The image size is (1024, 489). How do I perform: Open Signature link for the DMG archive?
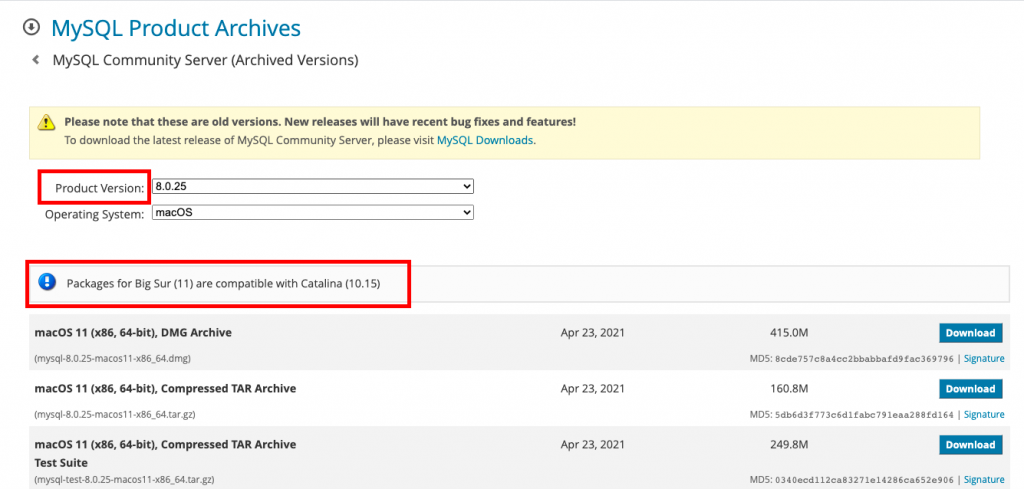(x=984, y=358)
